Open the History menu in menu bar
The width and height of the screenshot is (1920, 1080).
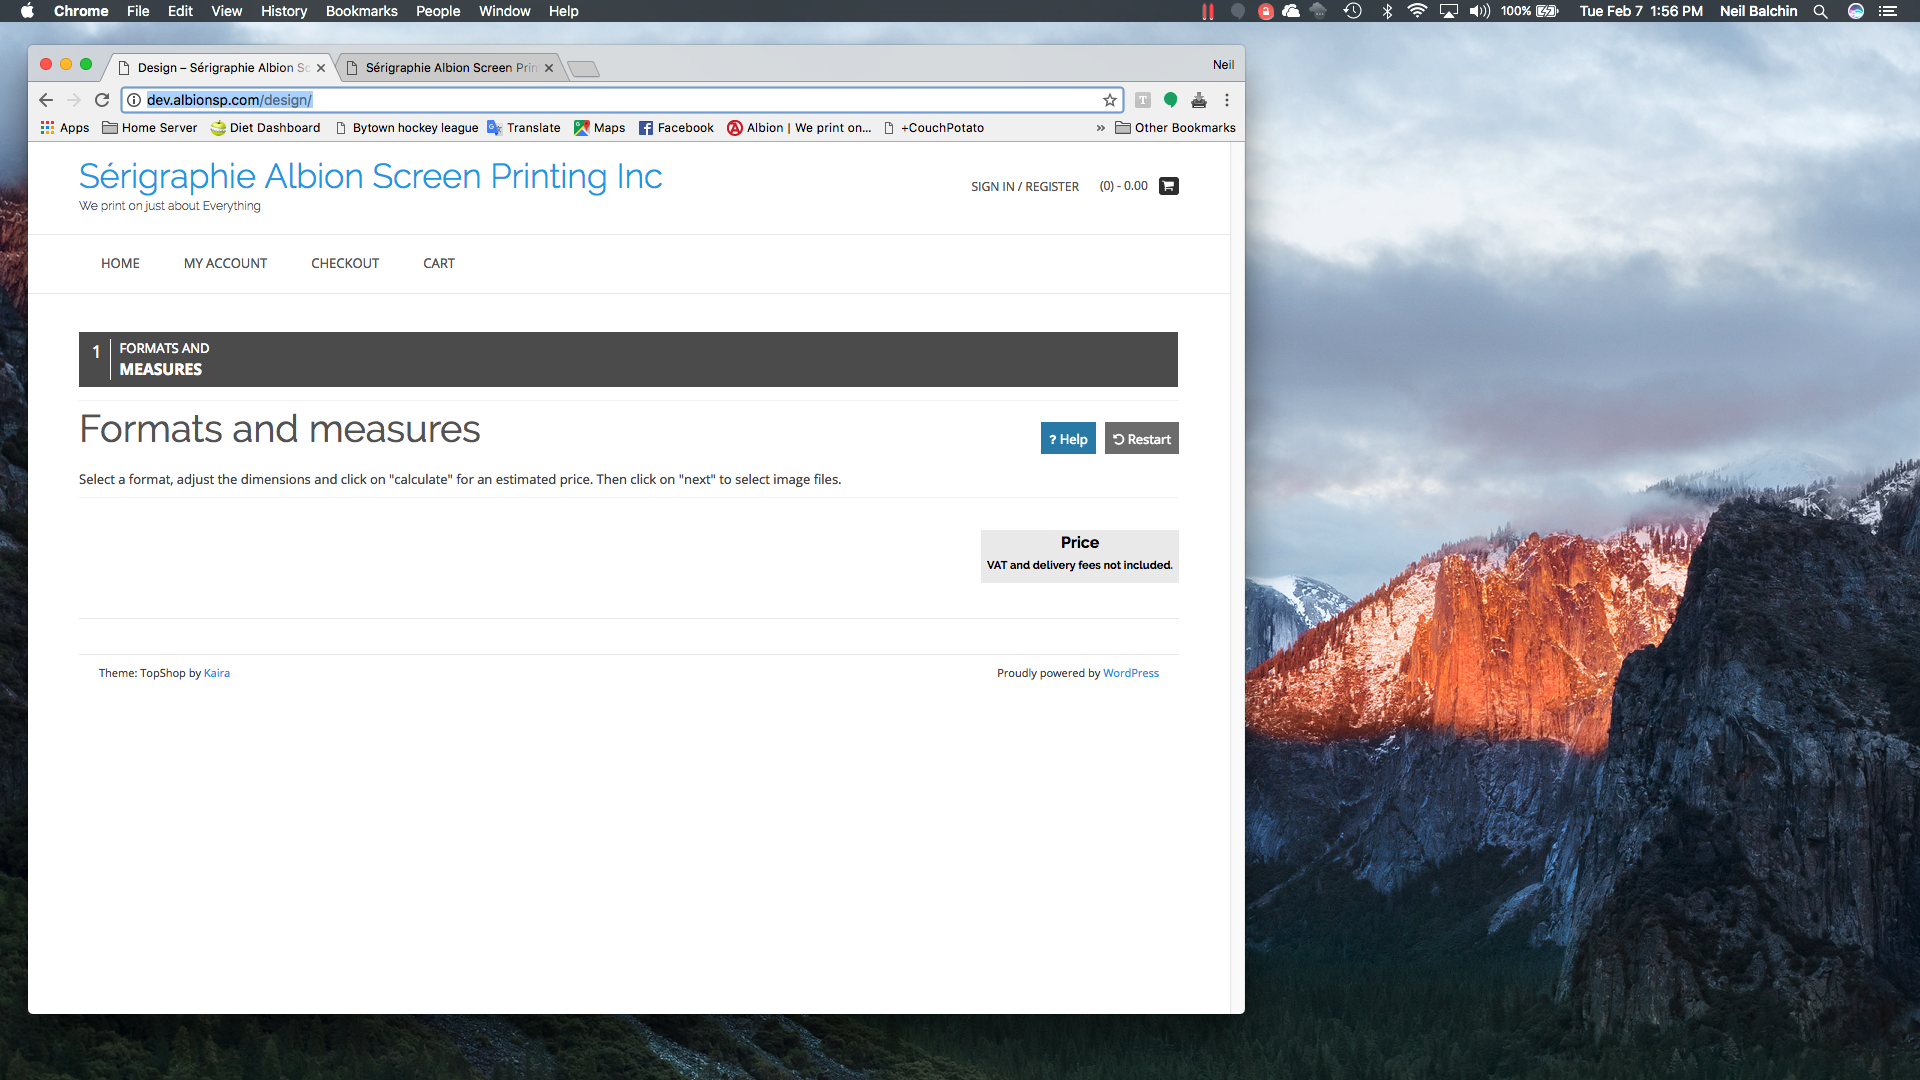(x=283, y=11)
